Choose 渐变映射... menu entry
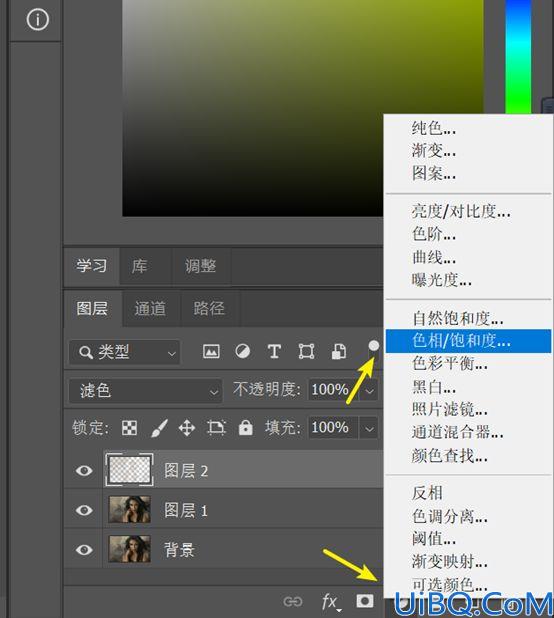The width and height of the screenshot is (554, 618). tap(468, 561)
